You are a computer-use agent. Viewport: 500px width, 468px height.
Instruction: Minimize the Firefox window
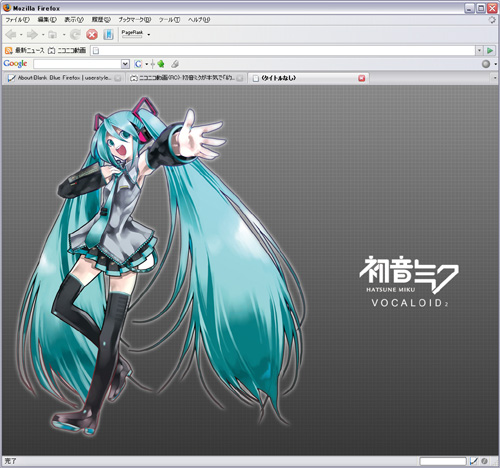pyautogui.click(x=469, y=8)
